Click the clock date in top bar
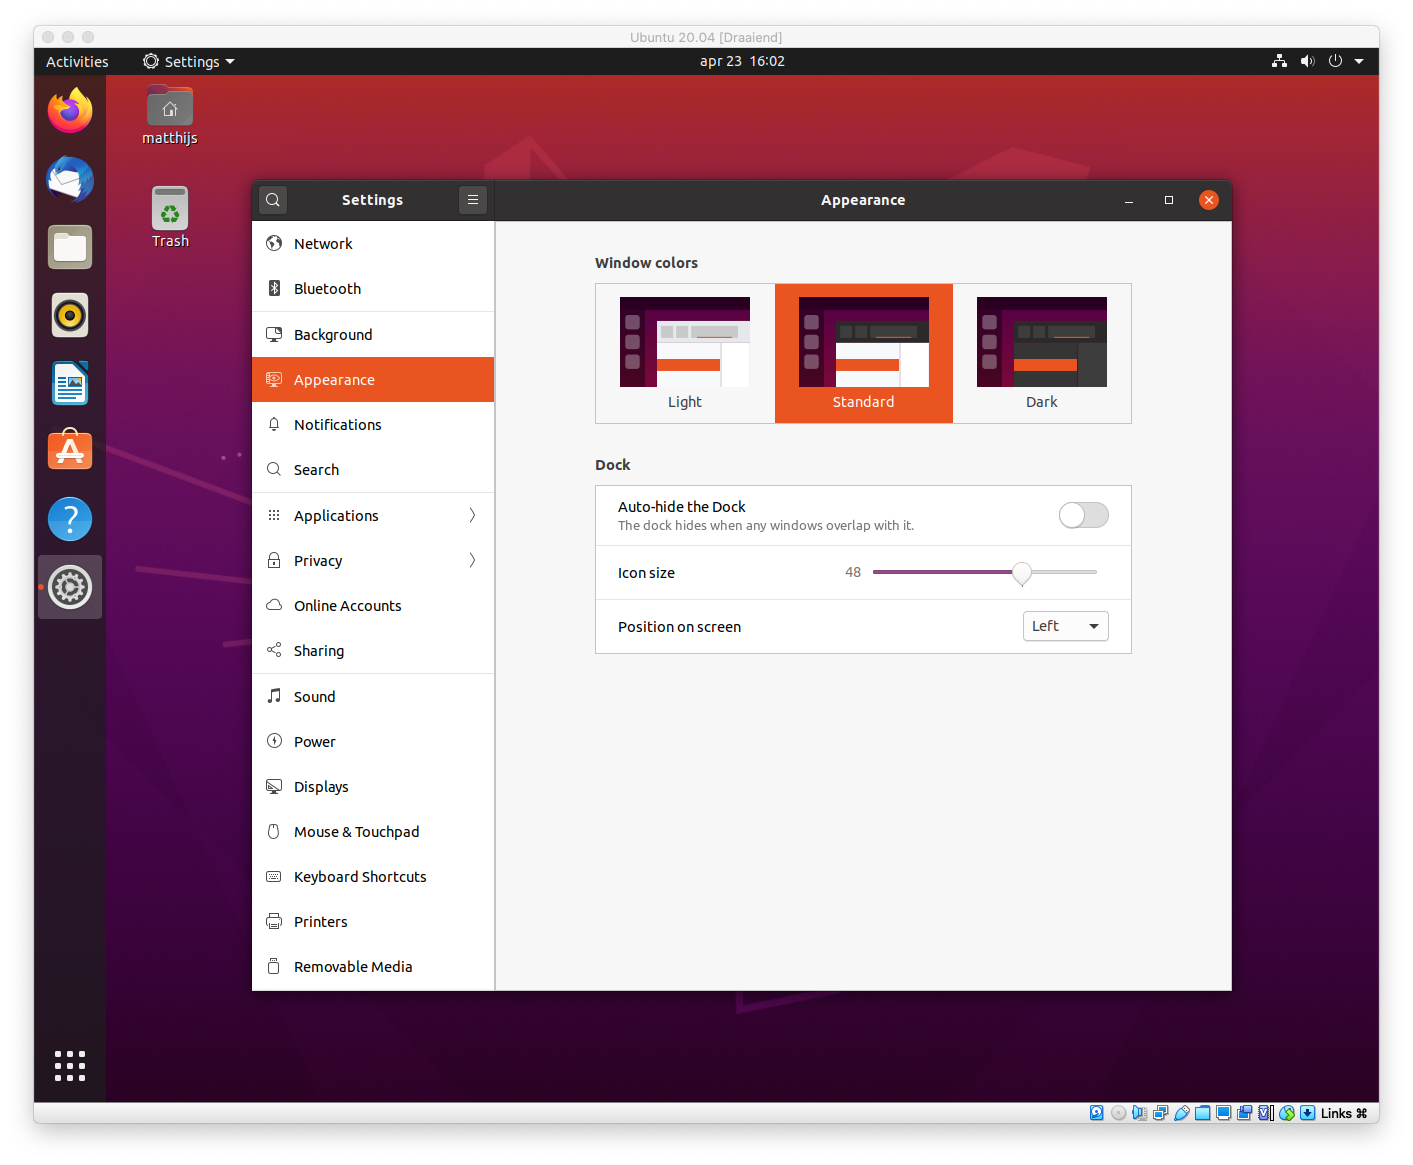Image resolution: width=1413 pixels, height=1165 pixels. 742,61
